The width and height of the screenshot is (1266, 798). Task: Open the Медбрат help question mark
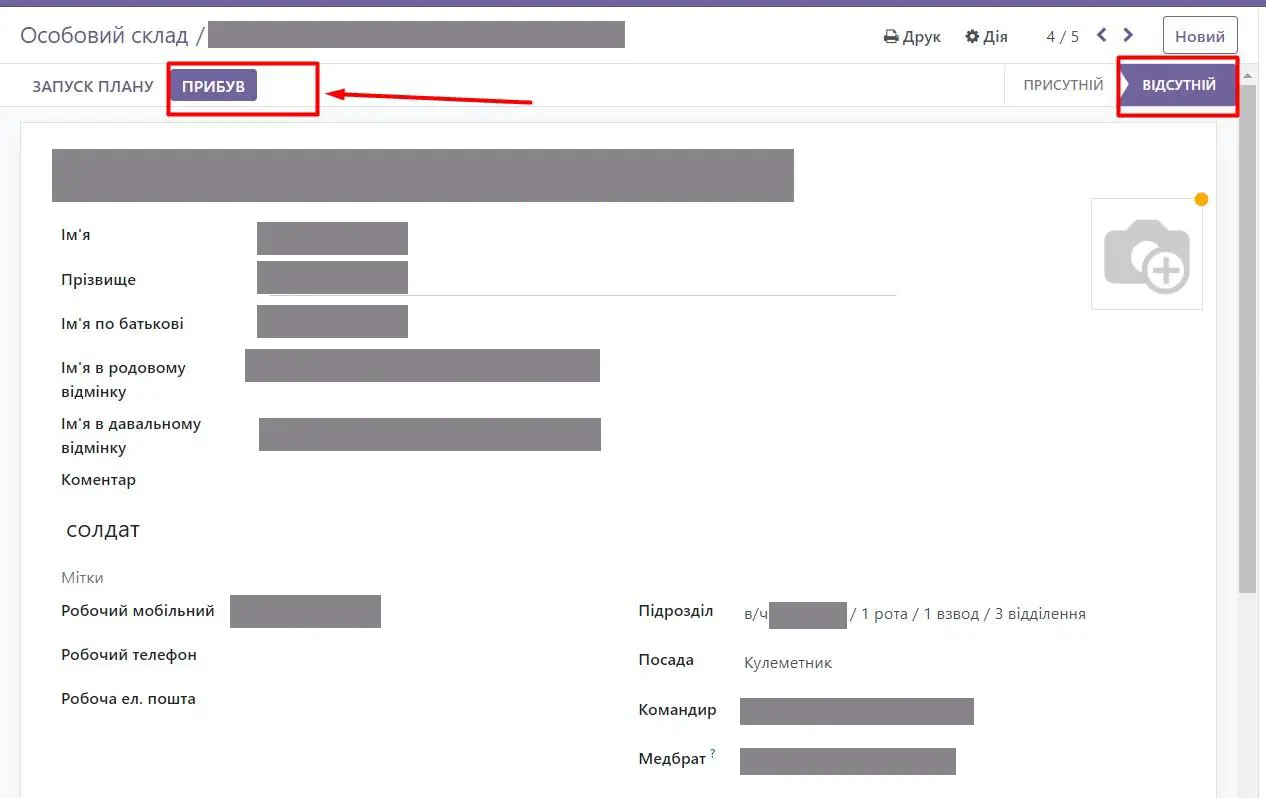[x=713, y=754]
